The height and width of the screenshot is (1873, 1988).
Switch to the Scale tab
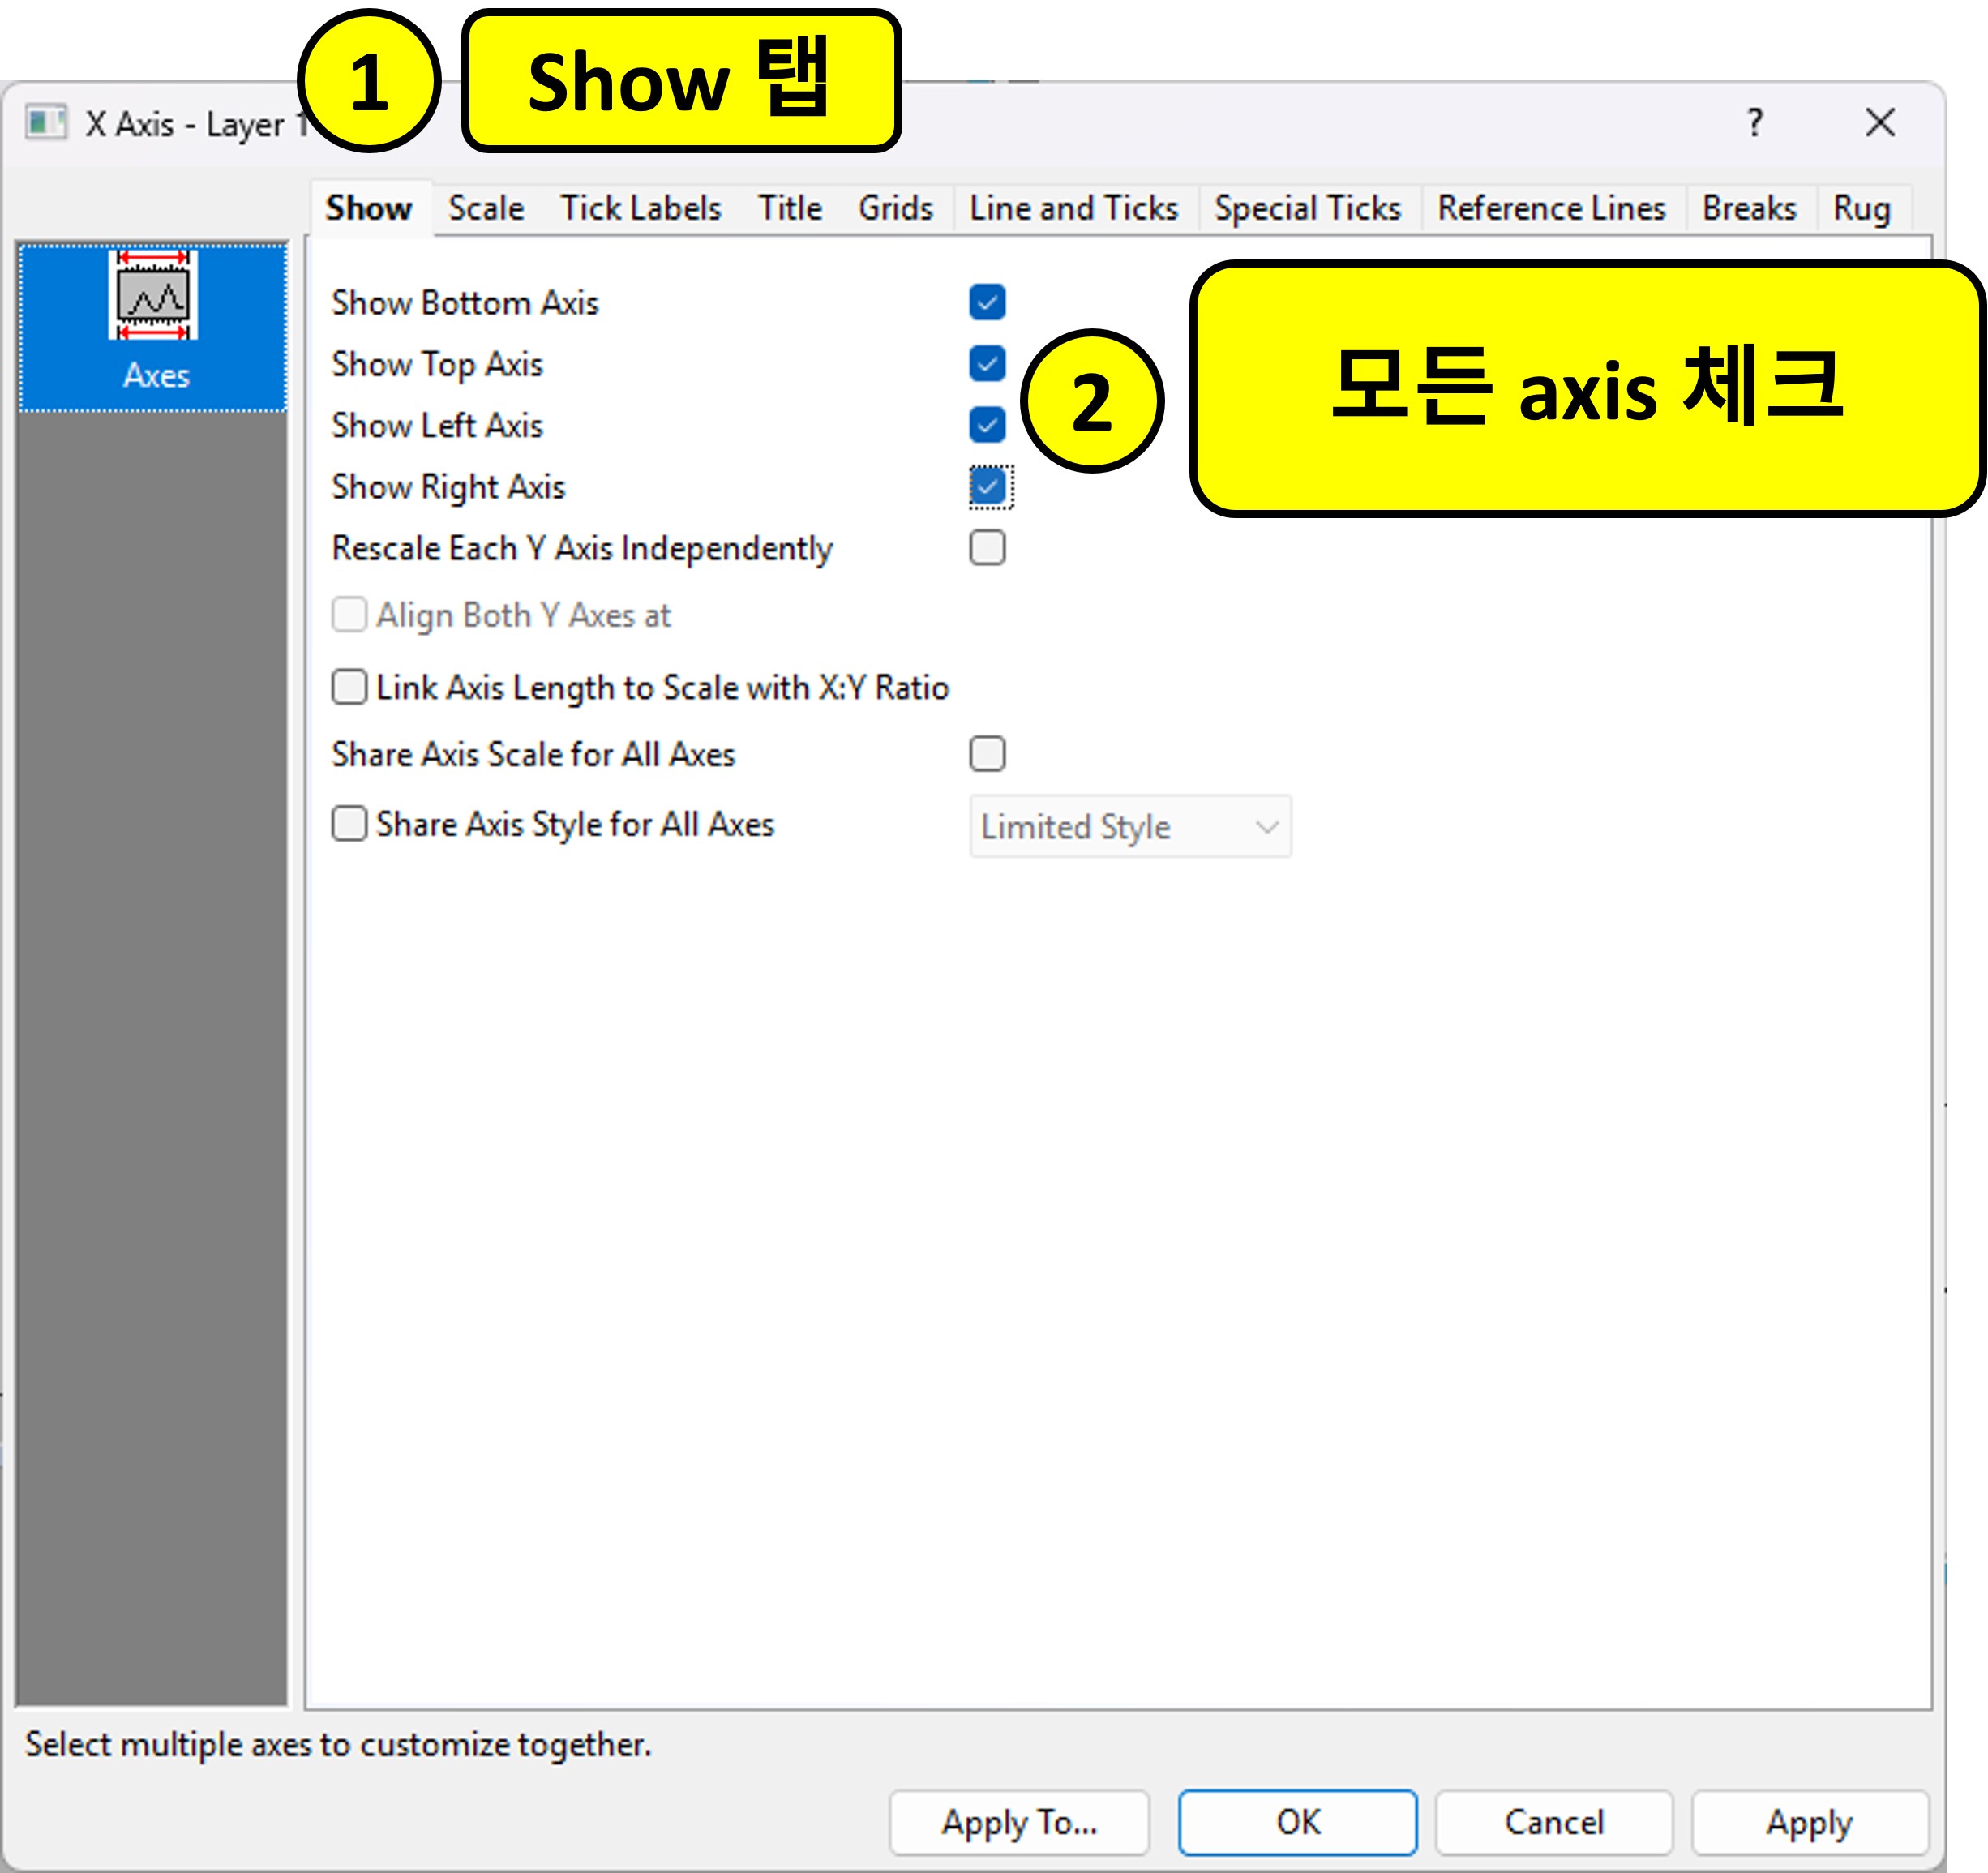[486, 208]
